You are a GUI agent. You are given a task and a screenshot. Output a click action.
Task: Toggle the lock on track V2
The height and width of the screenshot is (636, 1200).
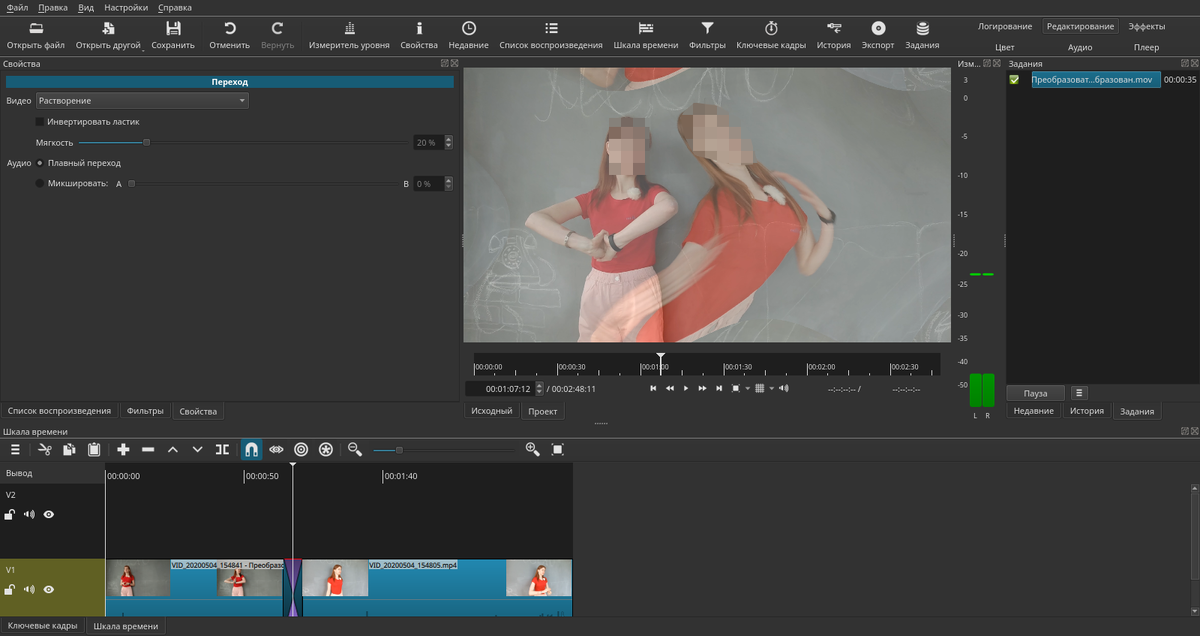(x=10, y=514)
